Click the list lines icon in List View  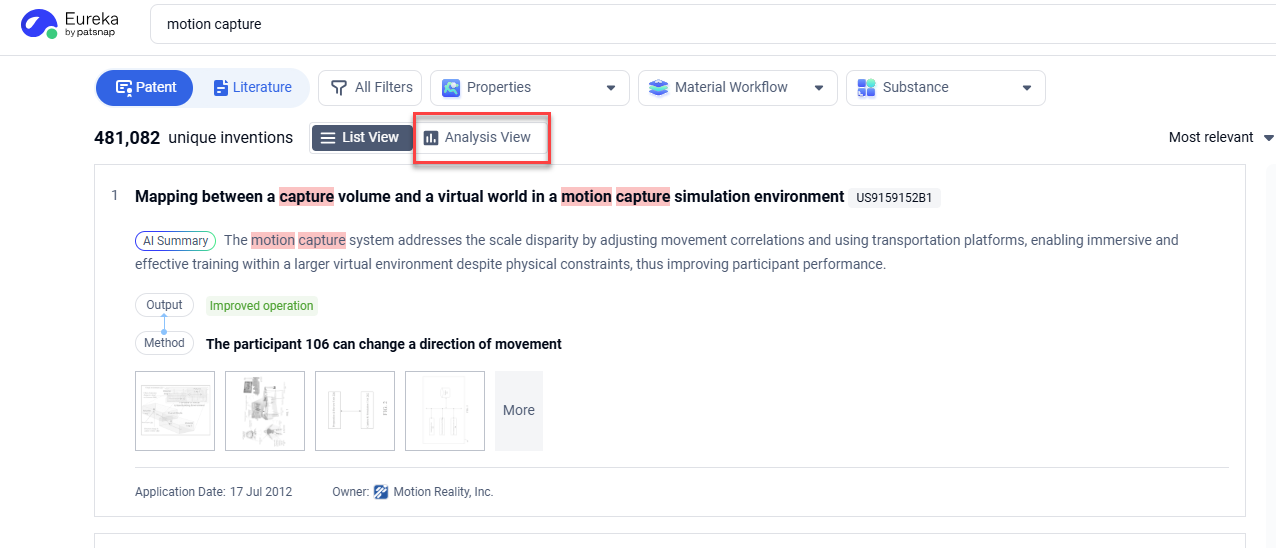[x=328, y=138]
